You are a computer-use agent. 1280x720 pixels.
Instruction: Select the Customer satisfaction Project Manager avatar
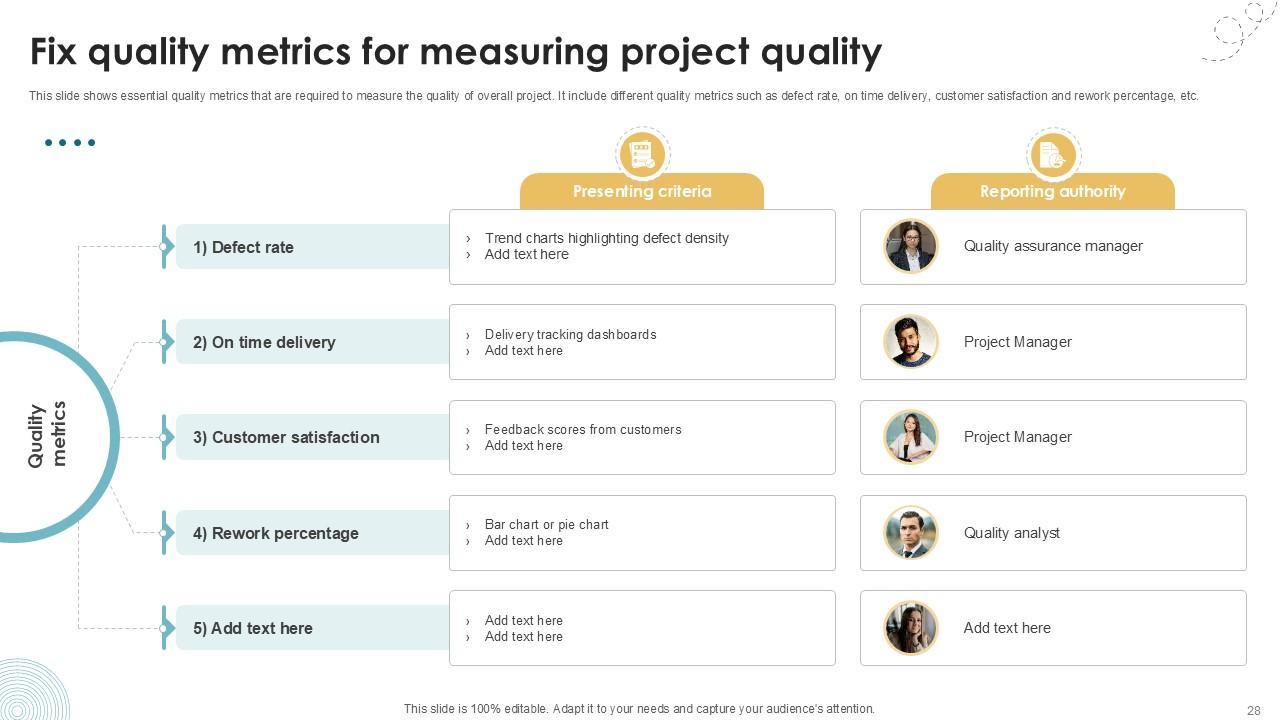click(x=910, y=437)
